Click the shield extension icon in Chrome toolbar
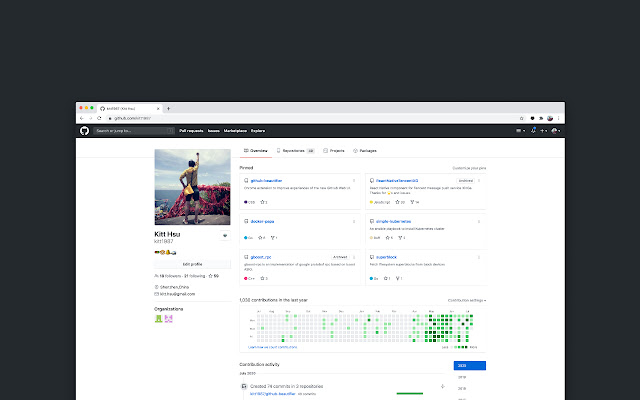 point(532,118)
